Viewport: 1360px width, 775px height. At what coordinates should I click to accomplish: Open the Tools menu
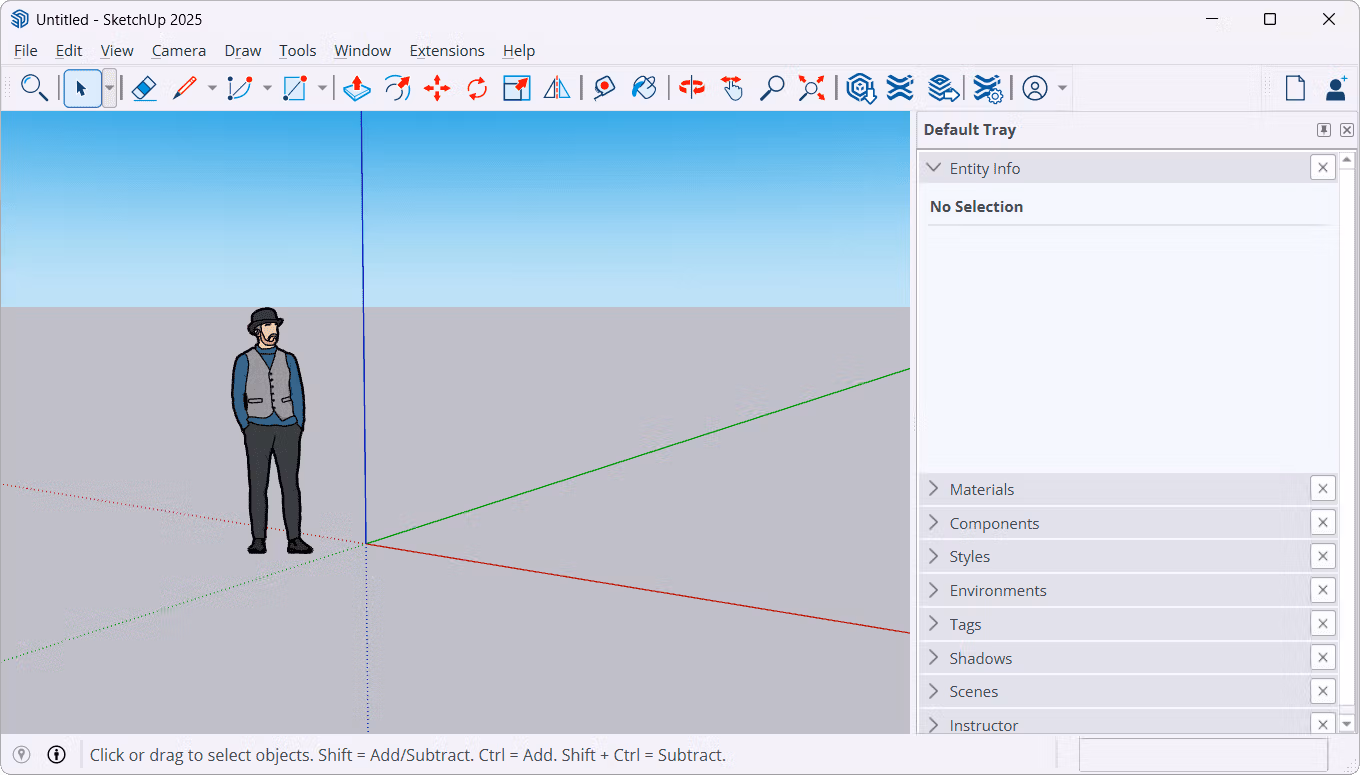click(x=298, y=50)
